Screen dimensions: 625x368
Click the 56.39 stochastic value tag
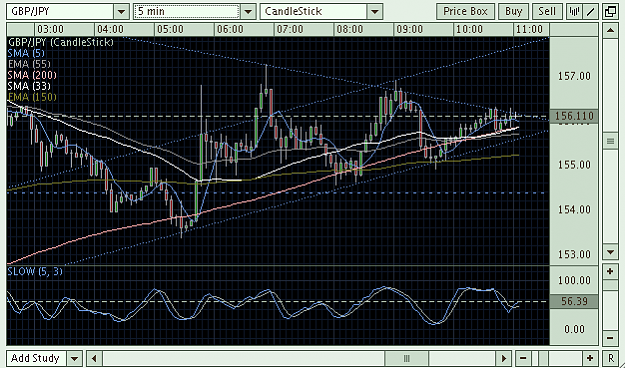coord(574,301)
